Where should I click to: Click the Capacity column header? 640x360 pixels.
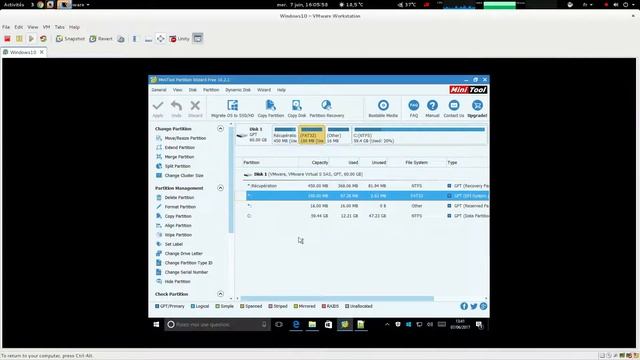pos(320,162)
